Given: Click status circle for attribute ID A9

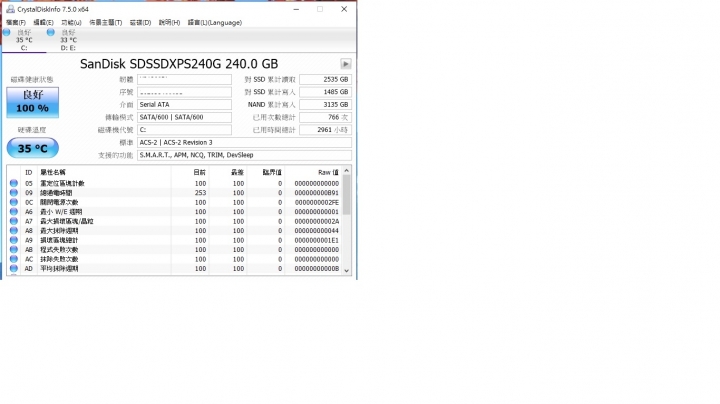Looking at the screenshot, I should [14, 240].
